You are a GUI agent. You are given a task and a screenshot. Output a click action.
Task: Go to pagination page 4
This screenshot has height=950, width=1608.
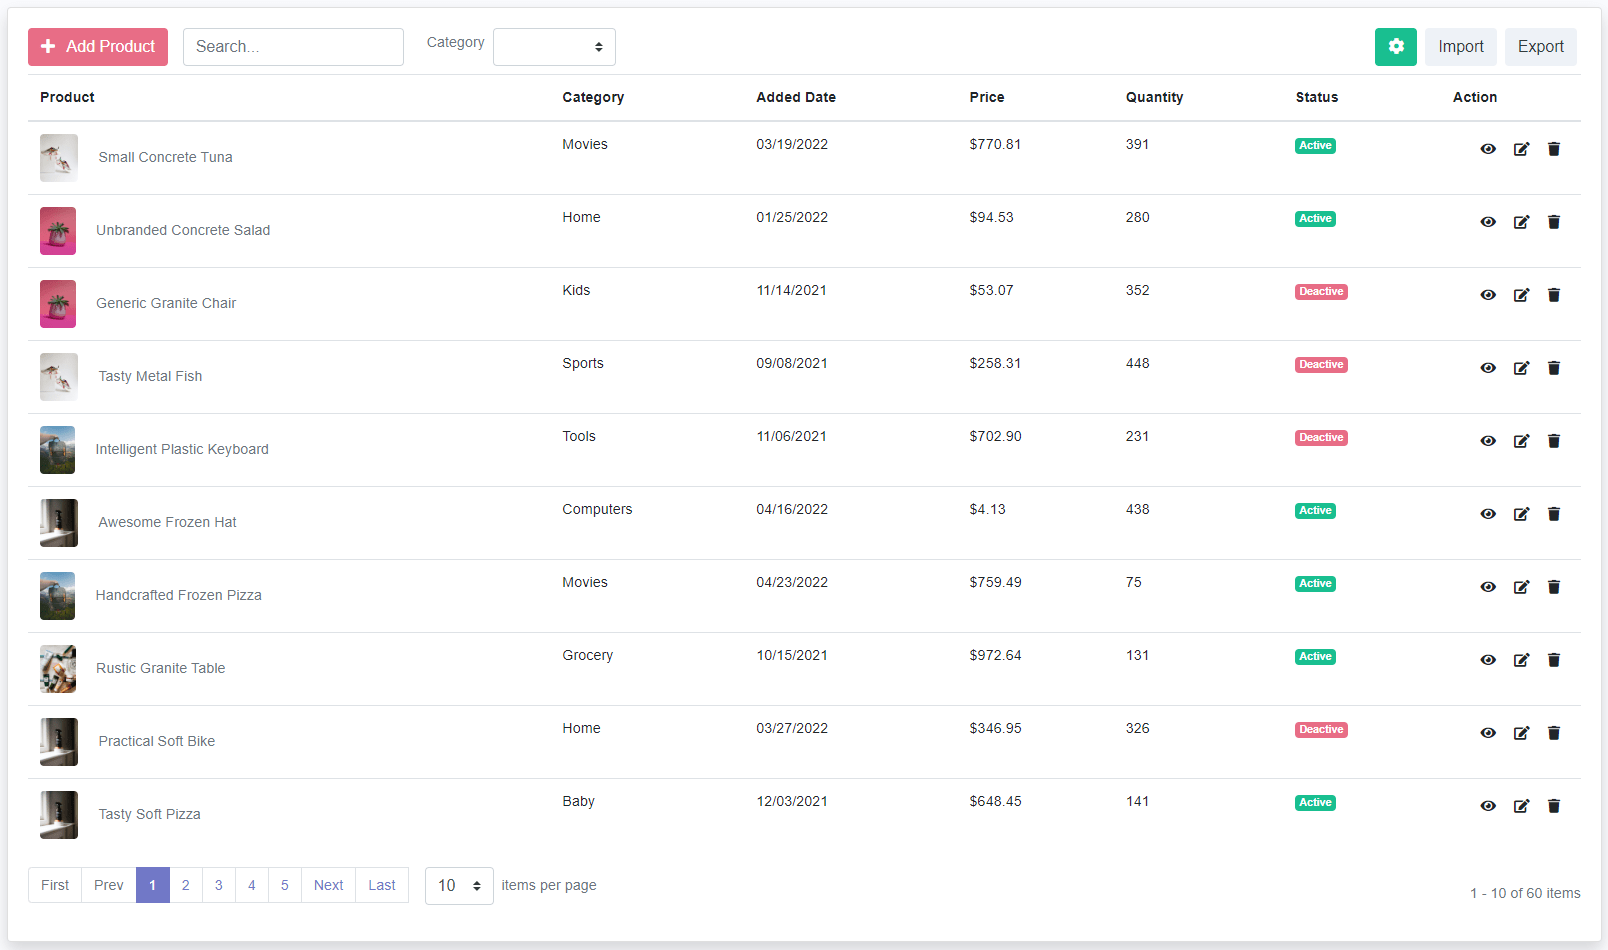251,885
